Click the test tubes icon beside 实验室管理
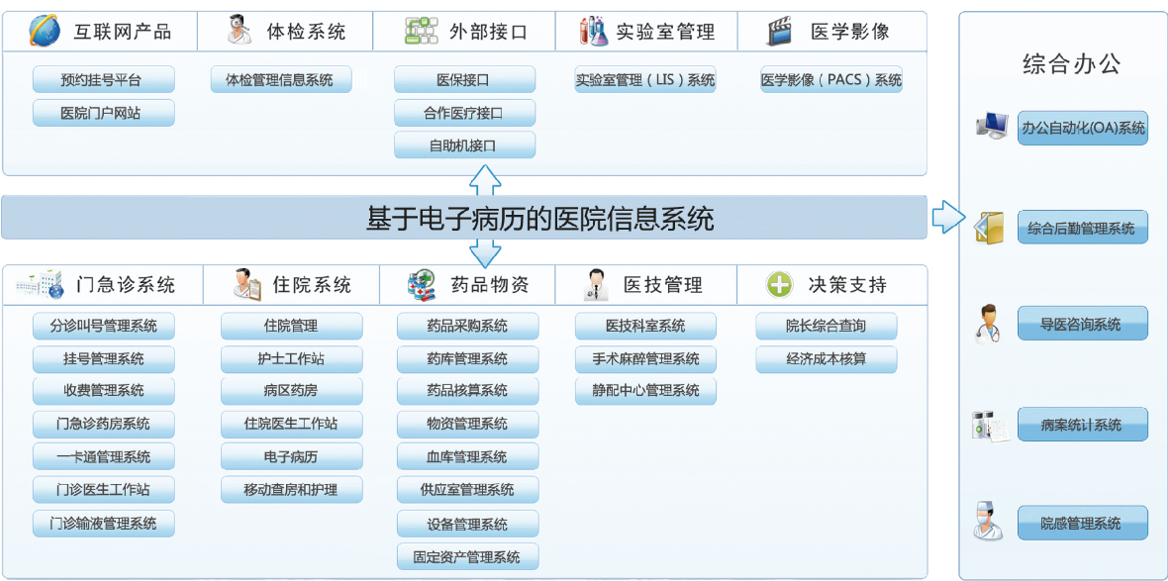This screenshot has width=1168, height=581. click(x=593, y=31)
